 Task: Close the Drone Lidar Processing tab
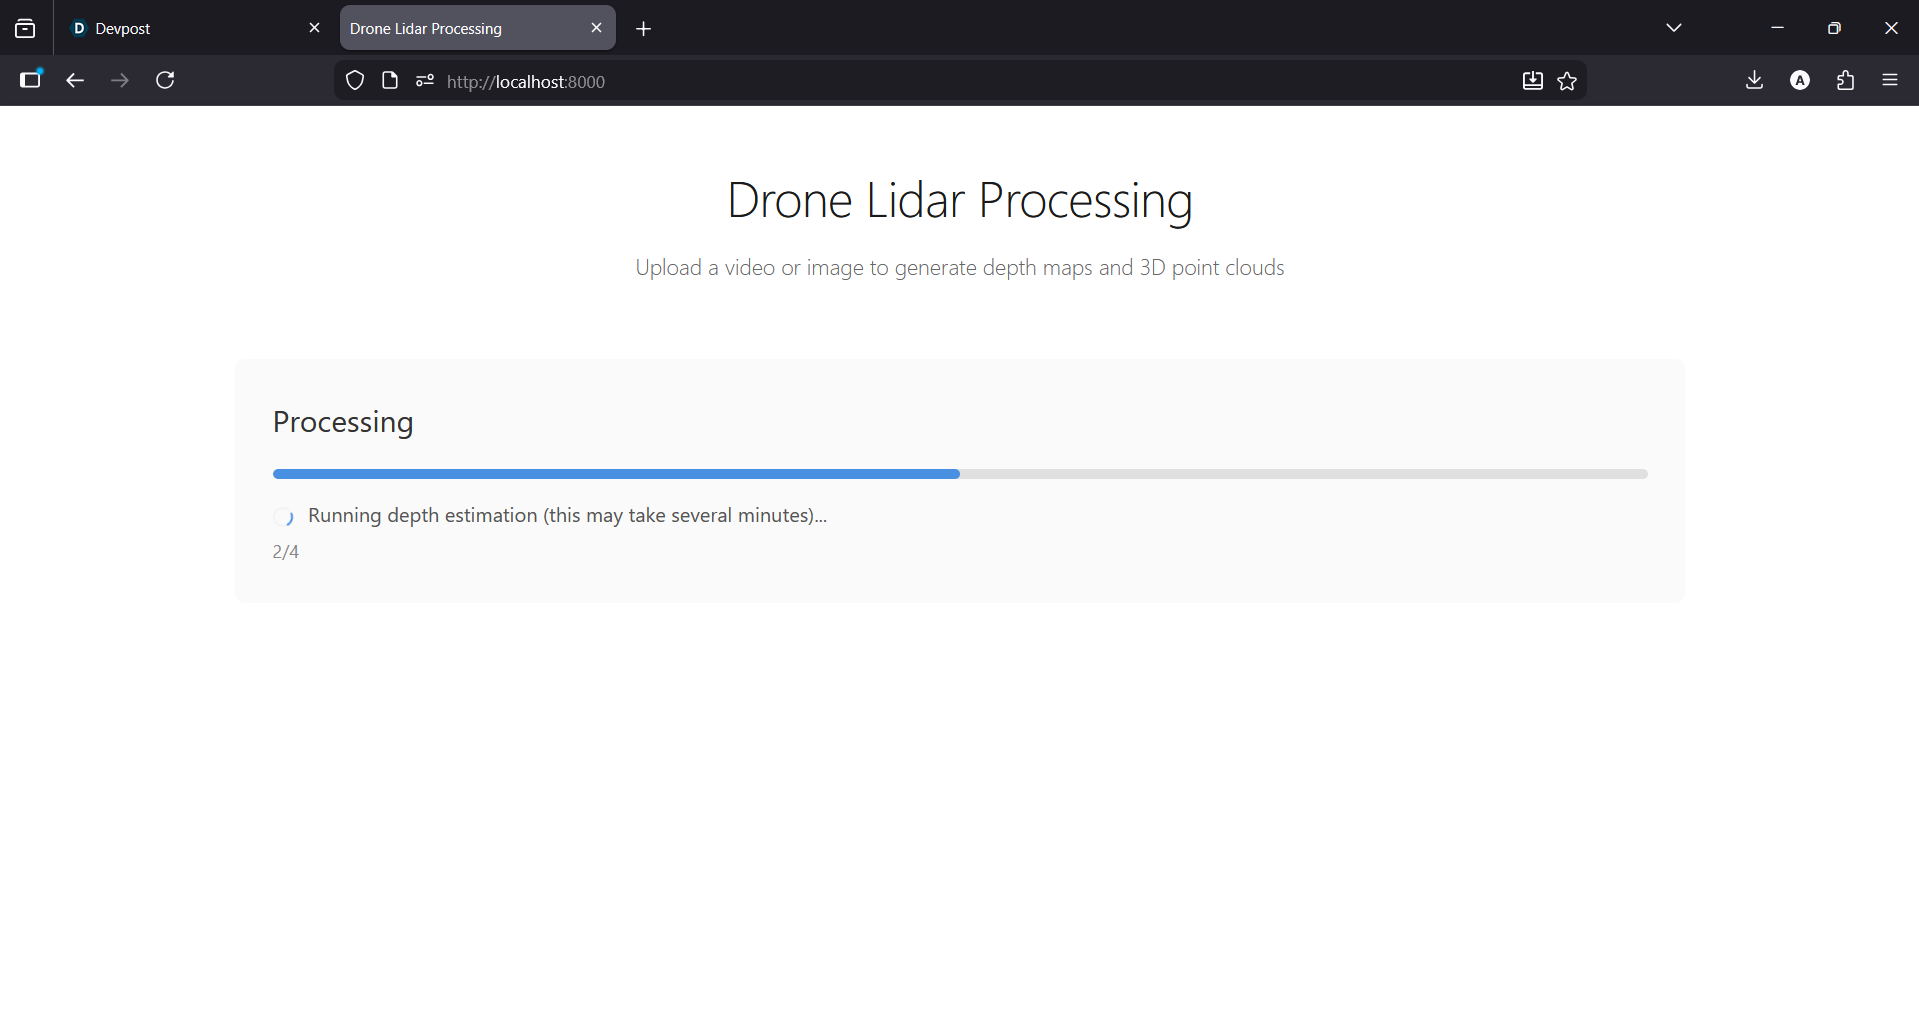point(596,28)
